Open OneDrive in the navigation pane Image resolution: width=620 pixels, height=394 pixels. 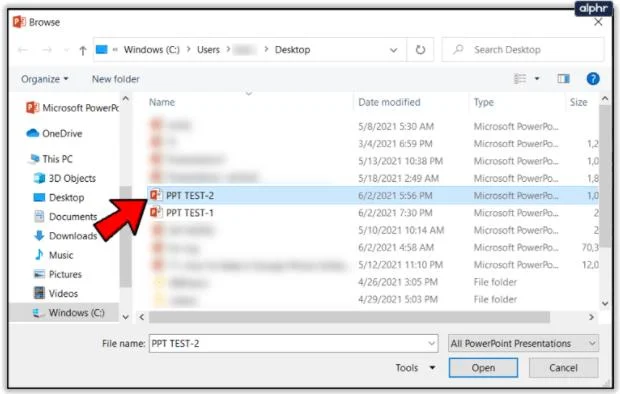[55, 134]
